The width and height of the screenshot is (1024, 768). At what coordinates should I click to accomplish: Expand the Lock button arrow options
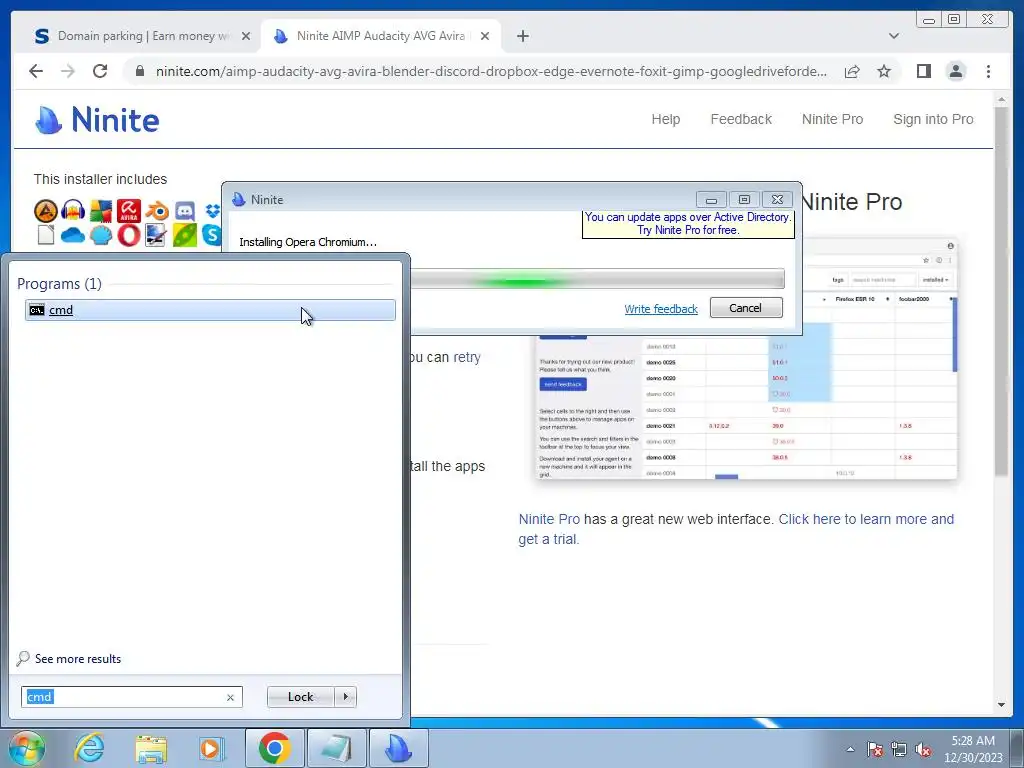(345, 697)
